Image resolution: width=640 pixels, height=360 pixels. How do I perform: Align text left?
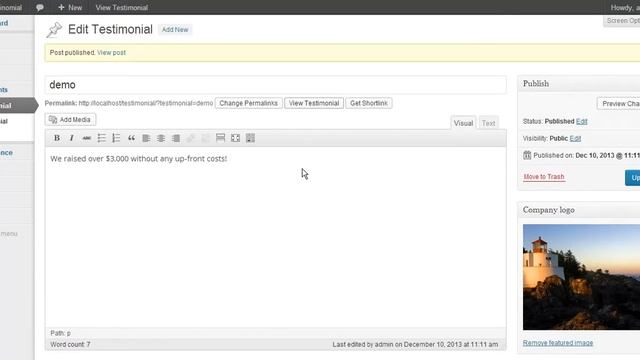(146, 138)
